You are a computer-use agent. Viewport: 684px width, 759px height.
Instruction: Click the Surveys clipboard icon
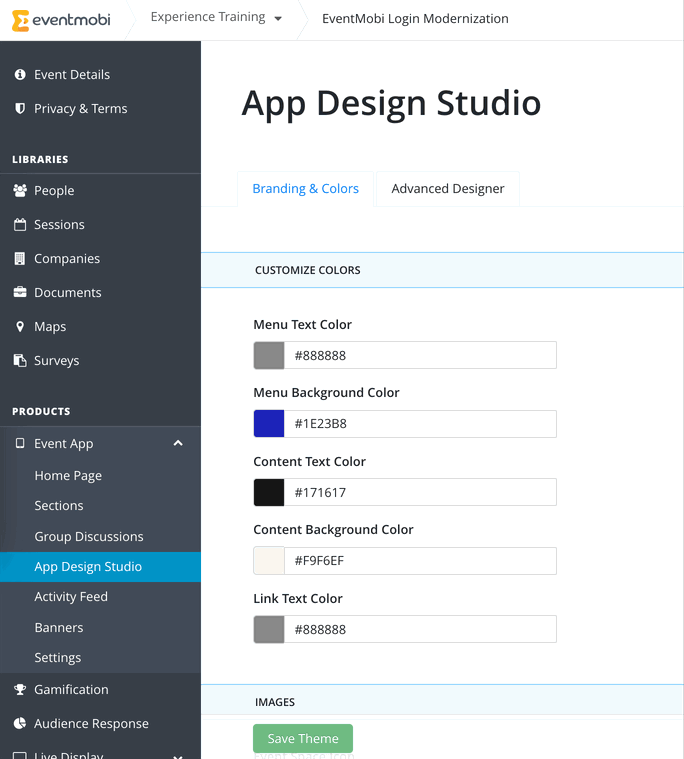click(x=20, y=361)
